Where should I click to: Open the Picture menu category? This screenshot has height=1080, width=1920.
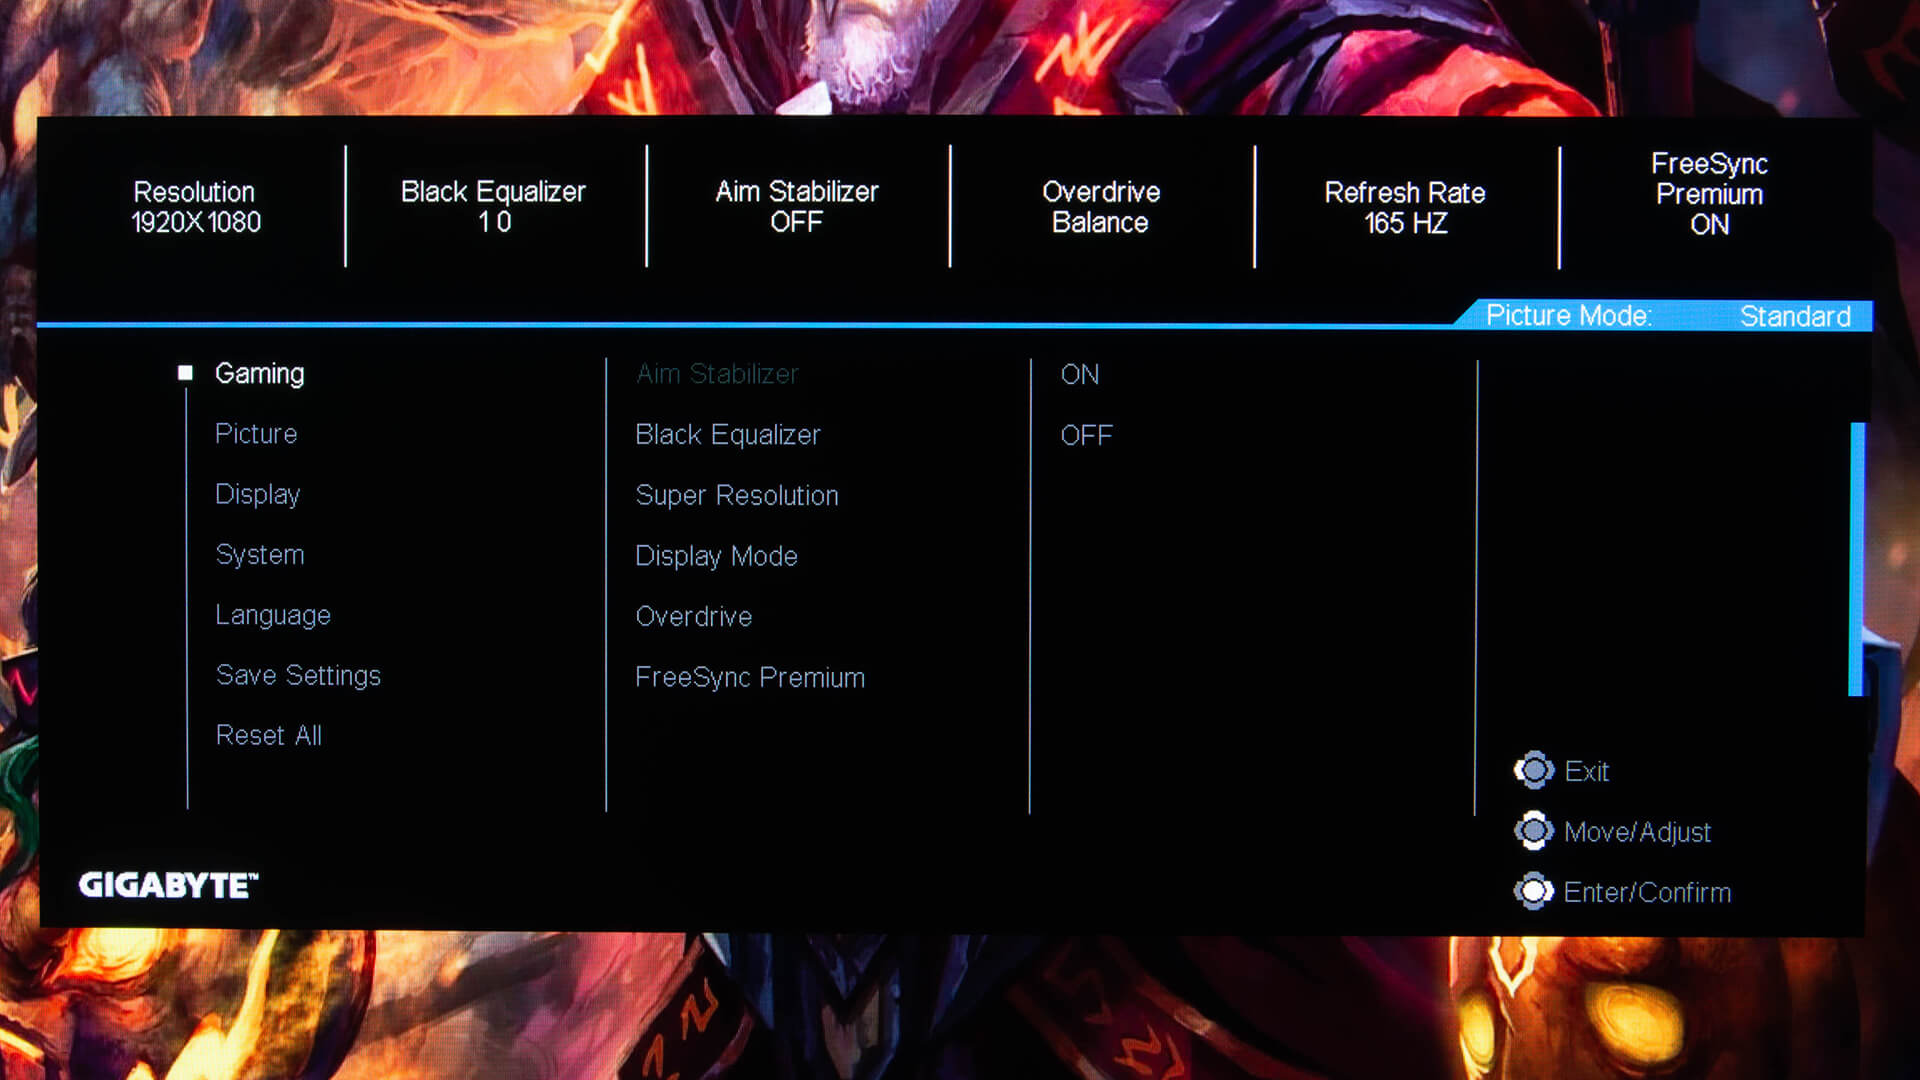(x=256, y=434)
